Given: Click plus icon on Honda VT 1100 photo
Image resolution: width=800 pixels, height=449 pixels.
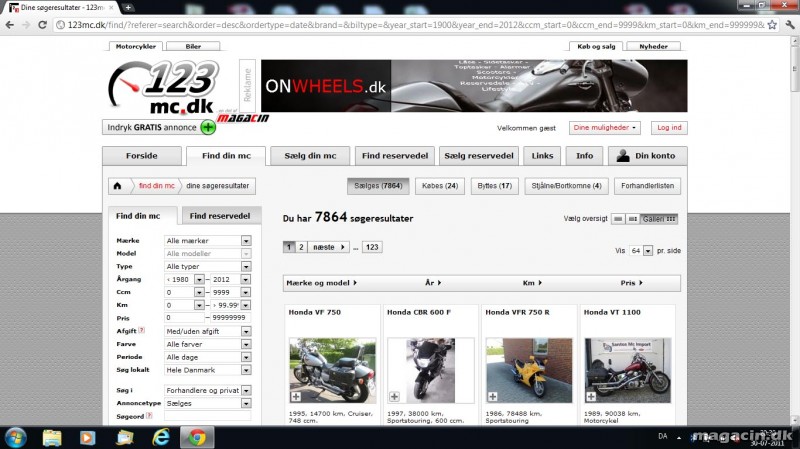Looking at the screenshot, I should tap(591, 396).
